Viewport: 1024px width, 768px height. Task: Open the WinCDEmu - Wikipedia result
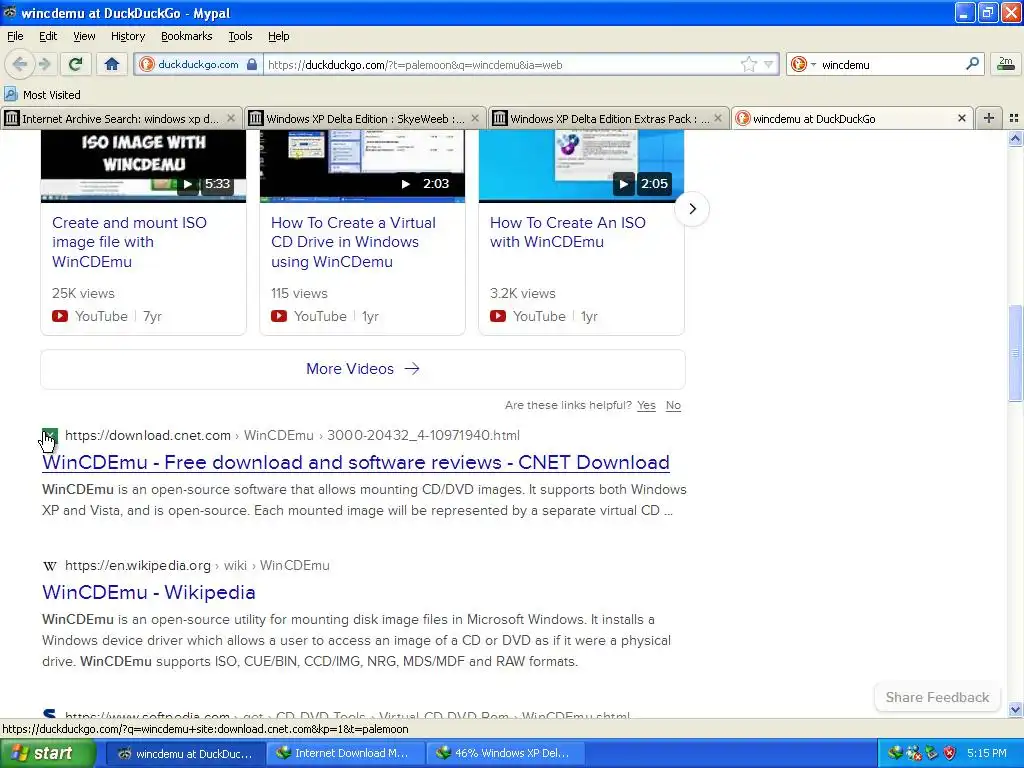coord(149,592)
